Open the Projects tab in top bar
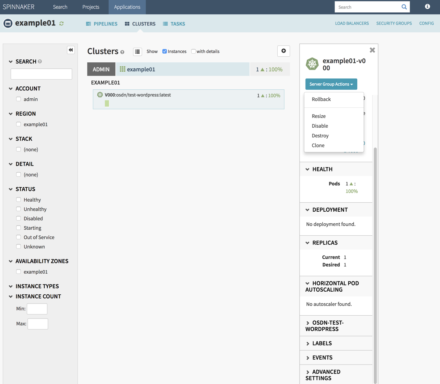Image resolution: width=440 pixels, height=384 pixels. pyautogui.click(x=91, y=7)
